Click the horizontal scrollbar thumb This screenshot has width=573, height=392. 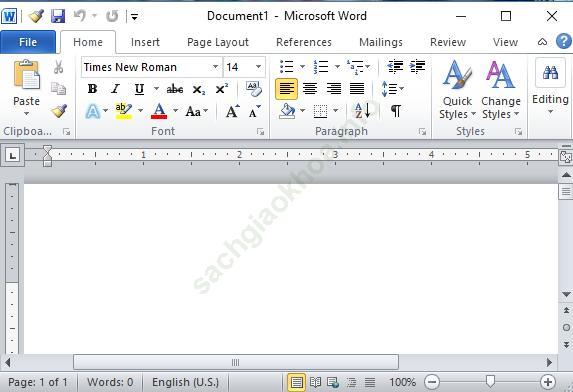236,362
